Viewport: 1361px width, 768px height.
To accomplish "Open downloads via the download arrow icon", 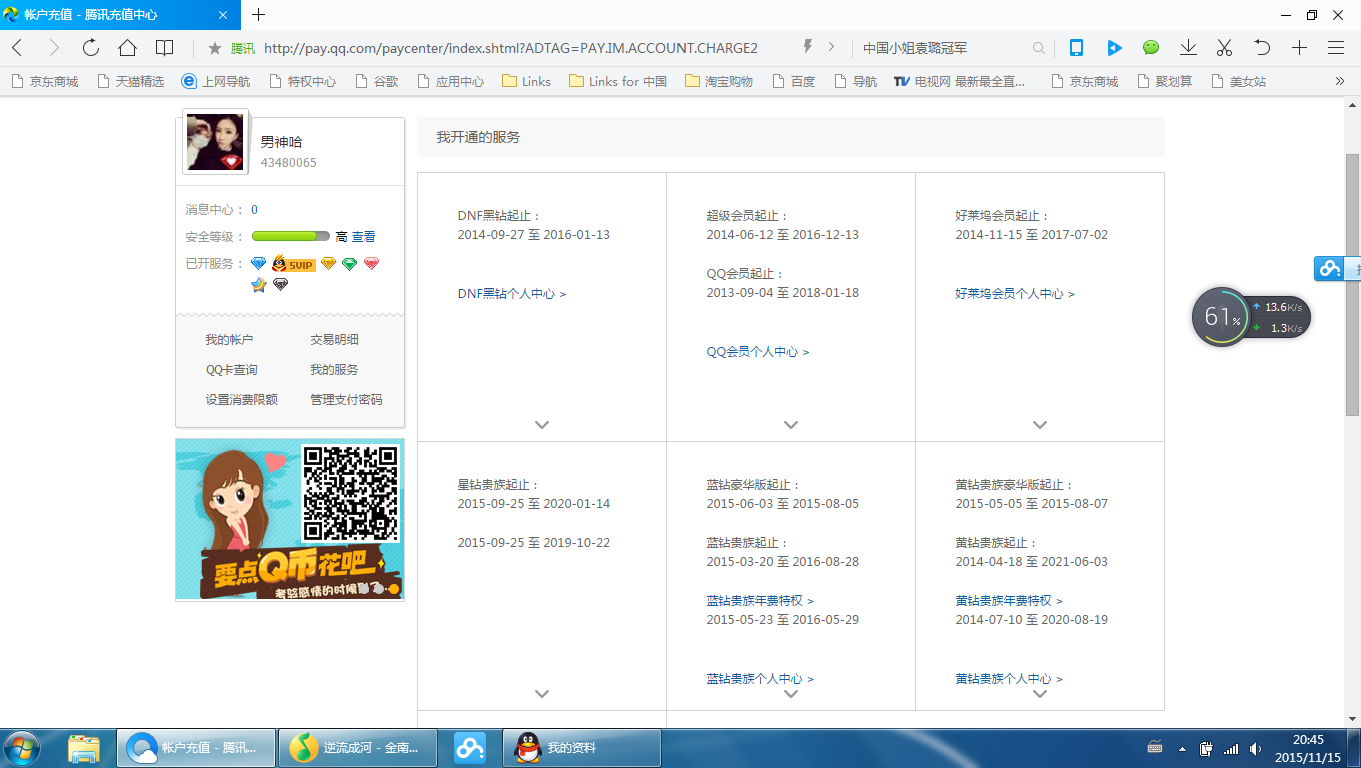I will click(1188, 48).
